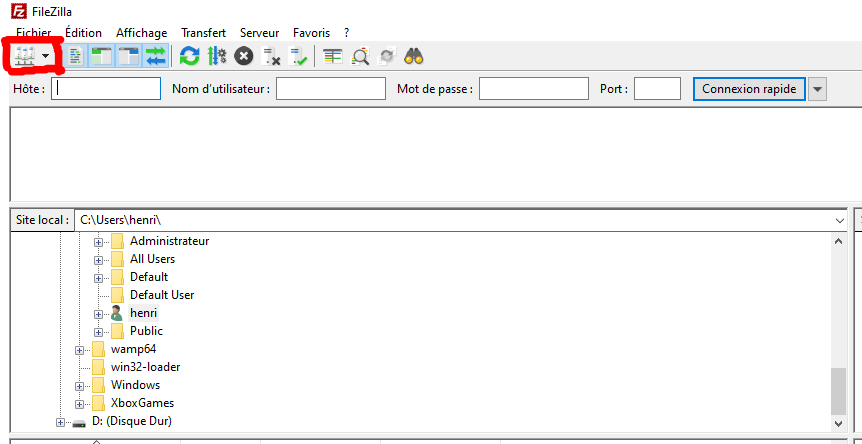Select the D: (Disque Dur) drive
The height and width of the screenshot is (444, 862).
132,421
